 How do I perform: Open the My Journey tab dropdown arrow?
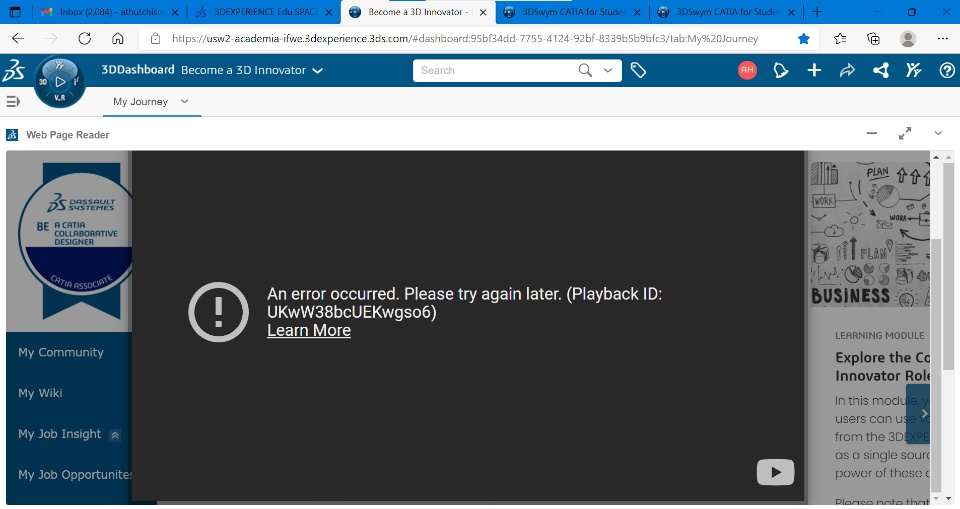[184, 102]
